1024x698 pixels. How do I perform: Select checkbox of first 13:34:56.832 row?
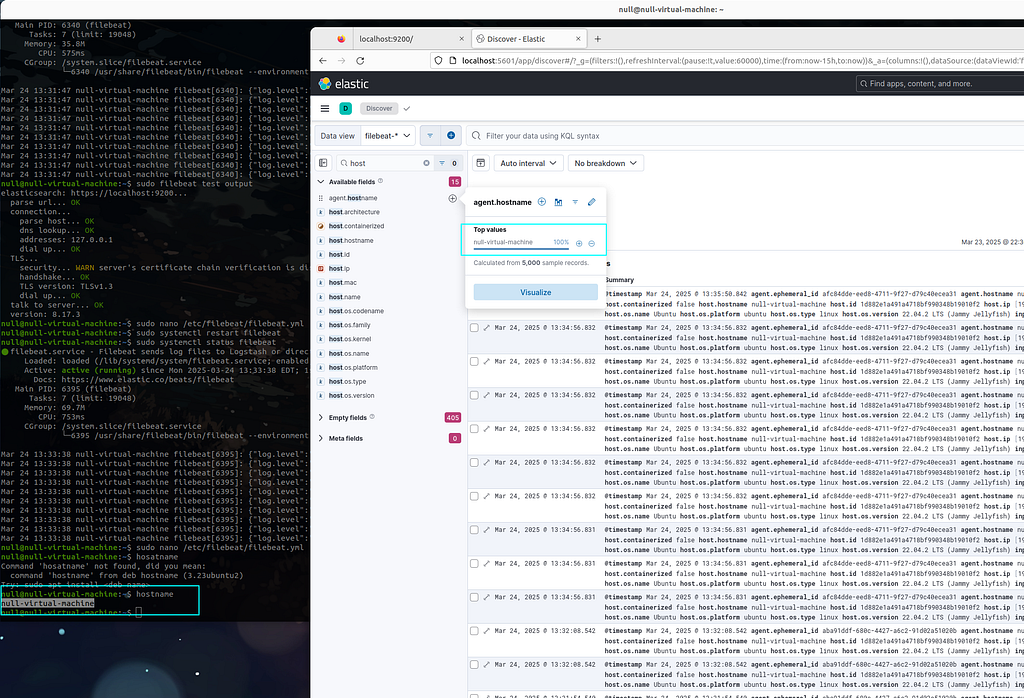click(x=474, y=328)
